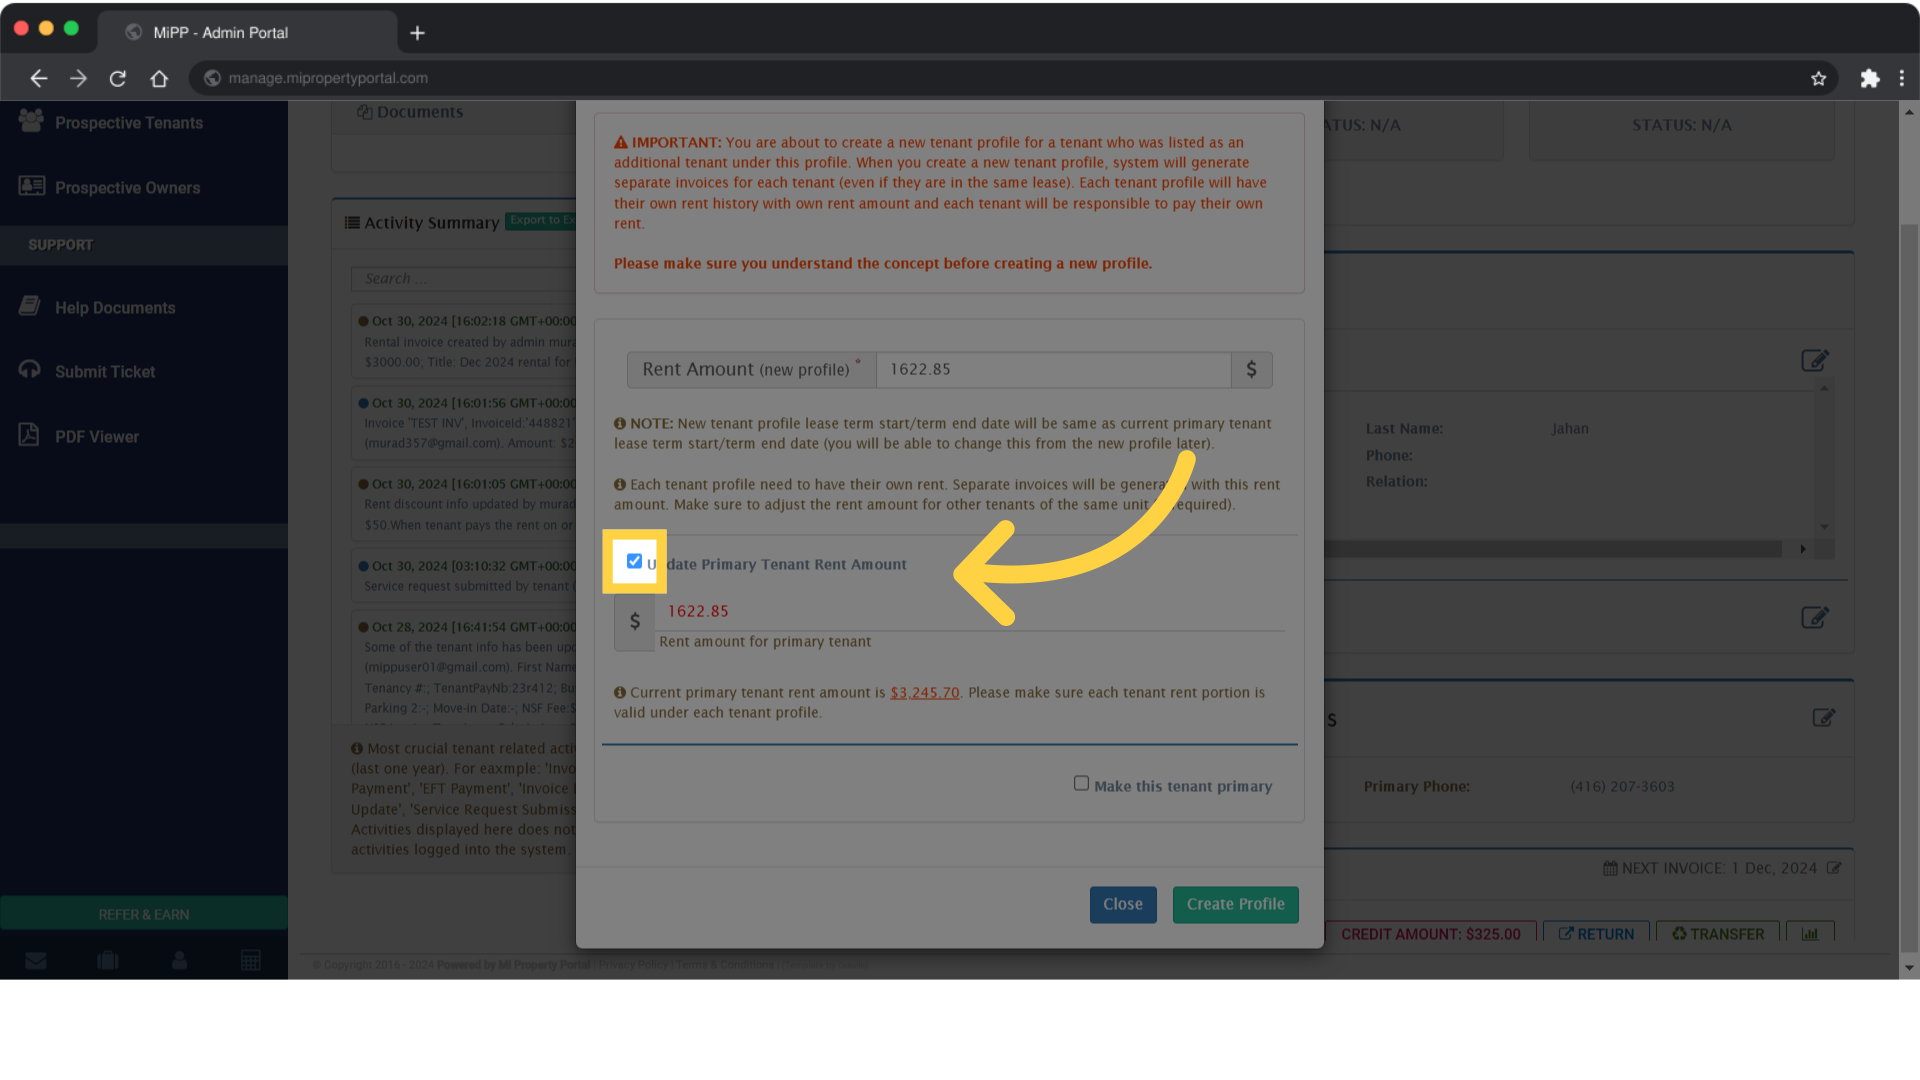Click the Help Documents book icon
The image size is (1920, 1080).
(x=30, y=306)
